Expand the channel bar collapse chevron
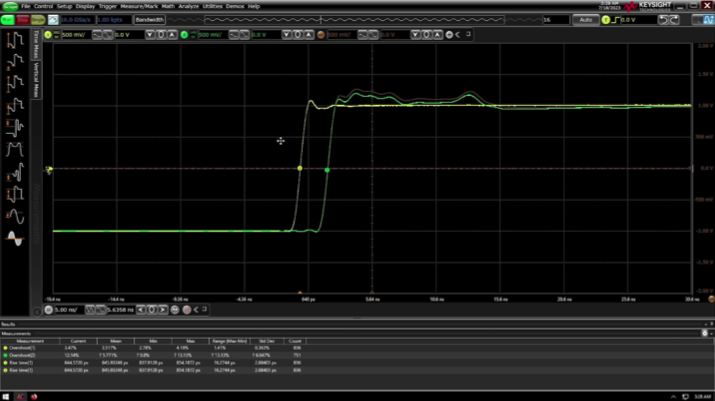 (x=458, y=35)
